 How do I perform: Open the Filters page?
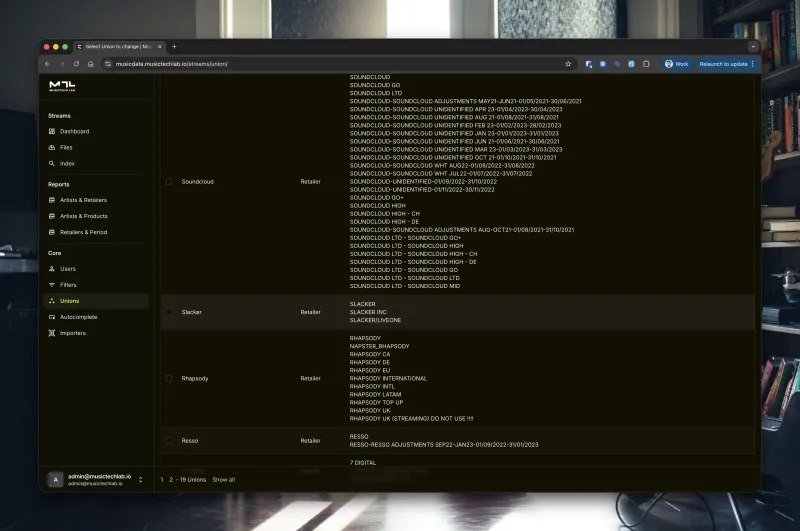point(68,285)
